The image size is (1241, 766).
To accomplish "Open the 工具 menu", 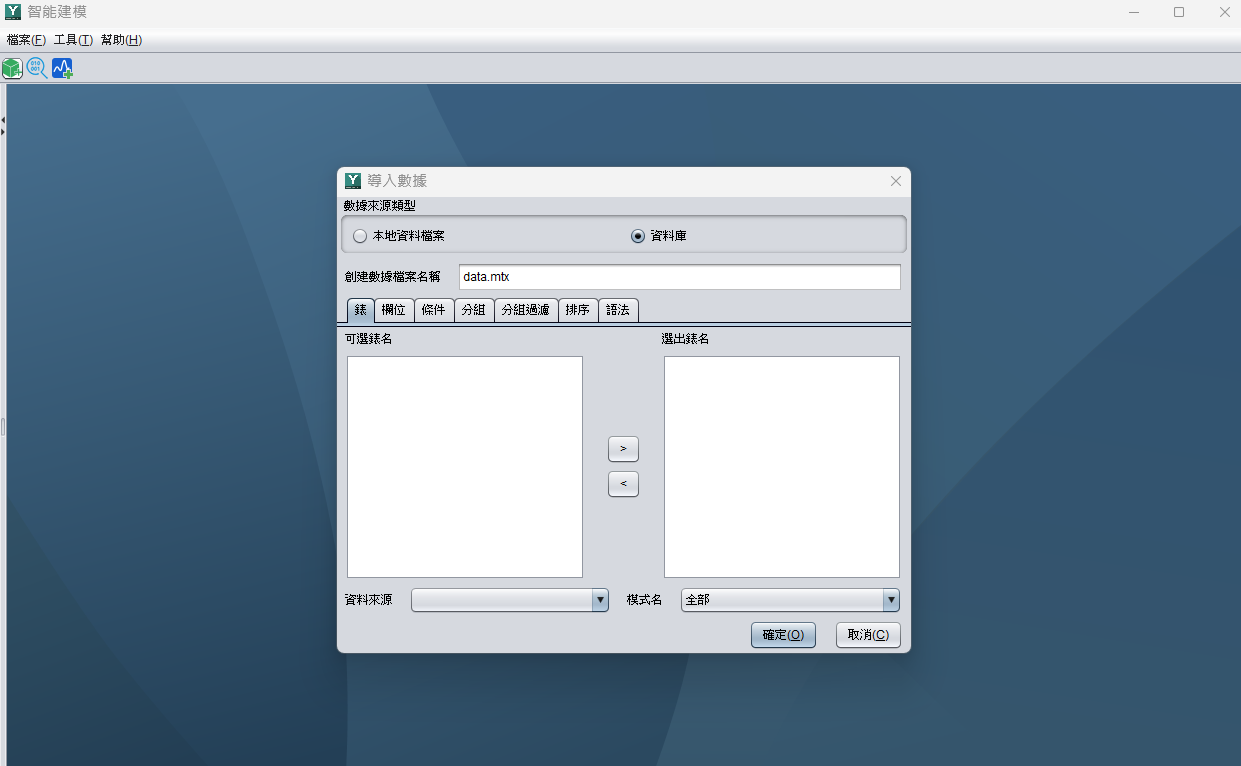I will pyautogui.click(x=72, y=40).
